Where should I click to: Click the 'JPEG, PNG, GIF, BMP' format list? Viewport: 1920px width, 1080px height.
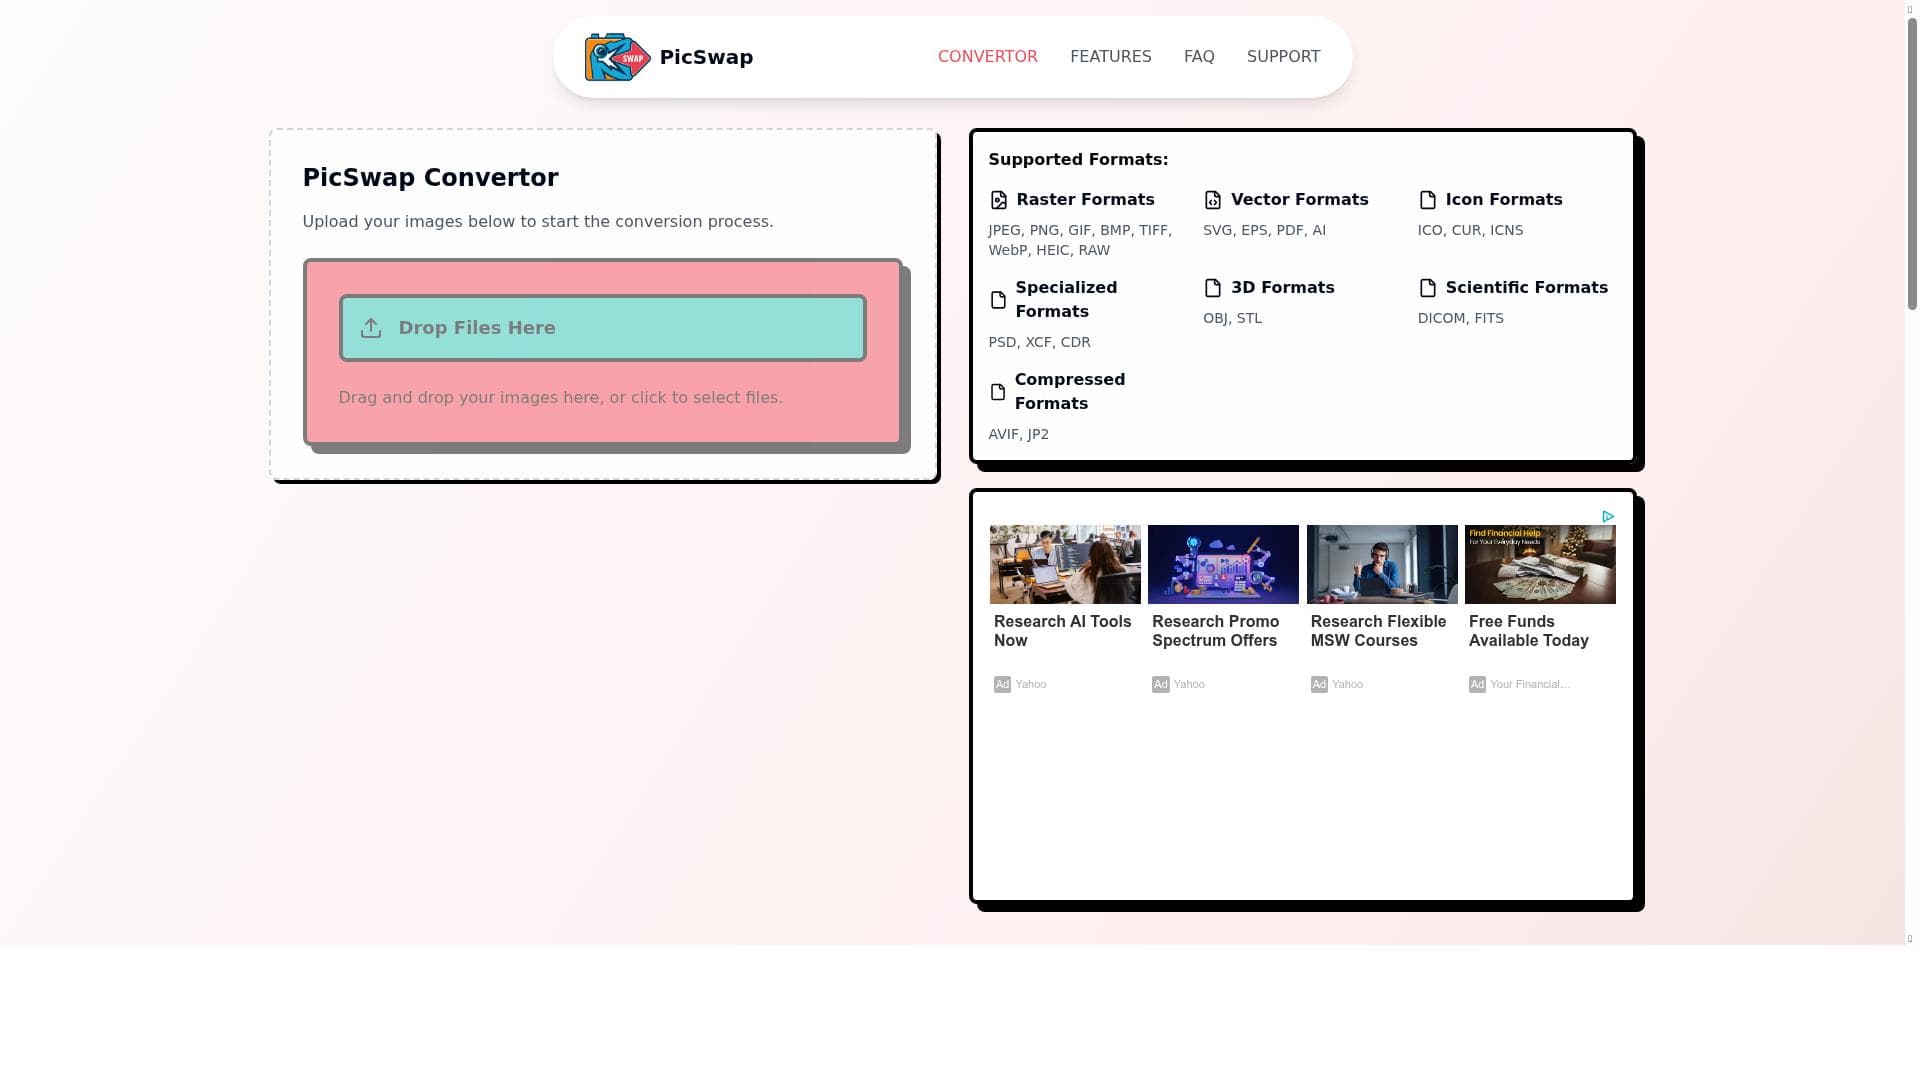click(x=1080, y=240)
